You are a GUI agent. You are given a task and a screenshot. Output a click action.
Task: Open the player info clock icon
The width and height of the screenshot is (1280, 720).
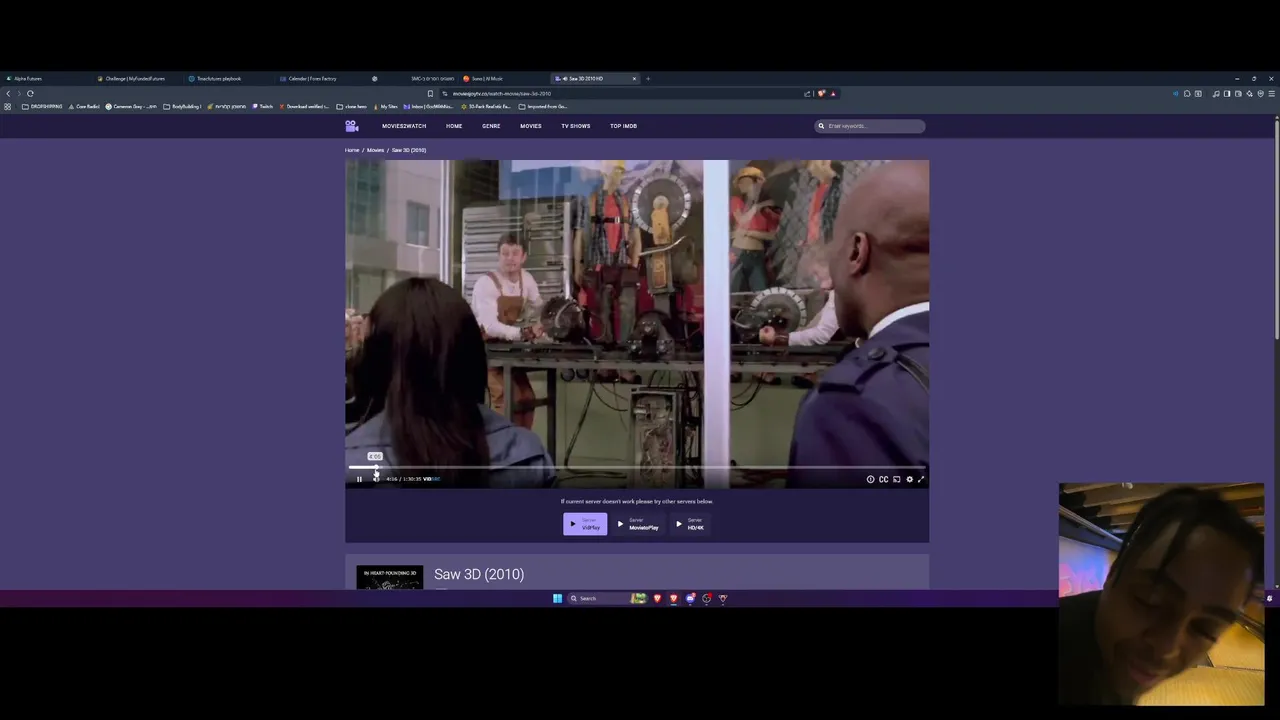click(870, 479)
